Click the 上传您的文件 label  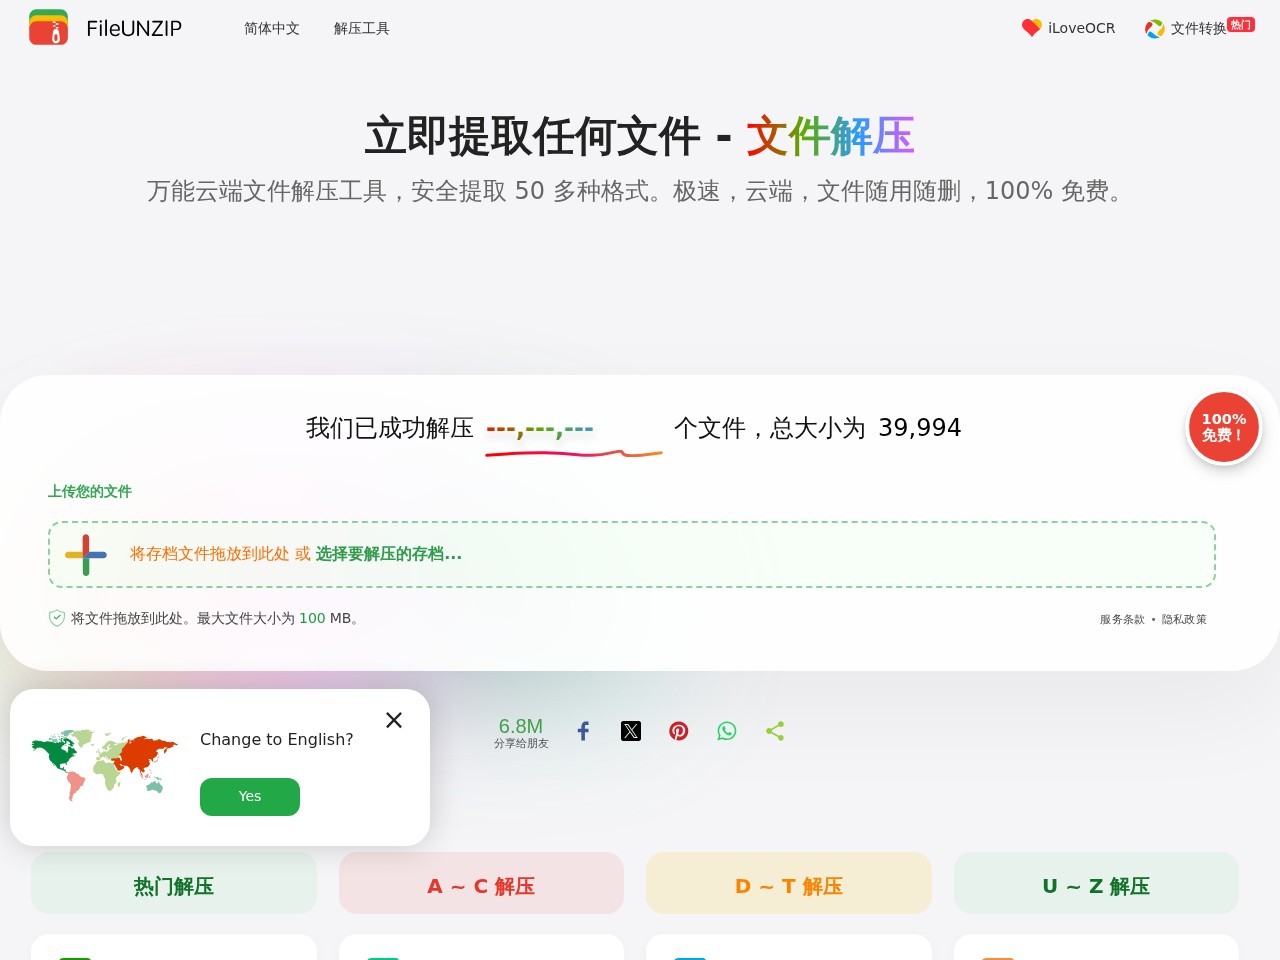pos(90,491)
